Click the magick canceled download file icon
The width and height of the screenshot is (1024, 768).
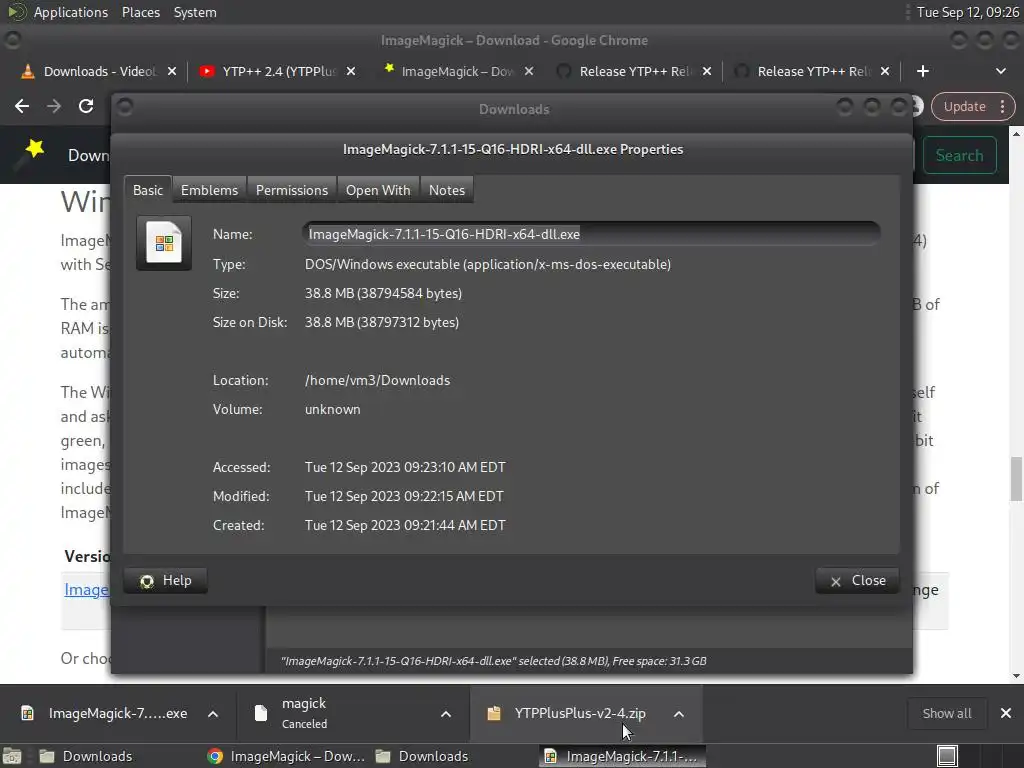click(x=261, y=713)
